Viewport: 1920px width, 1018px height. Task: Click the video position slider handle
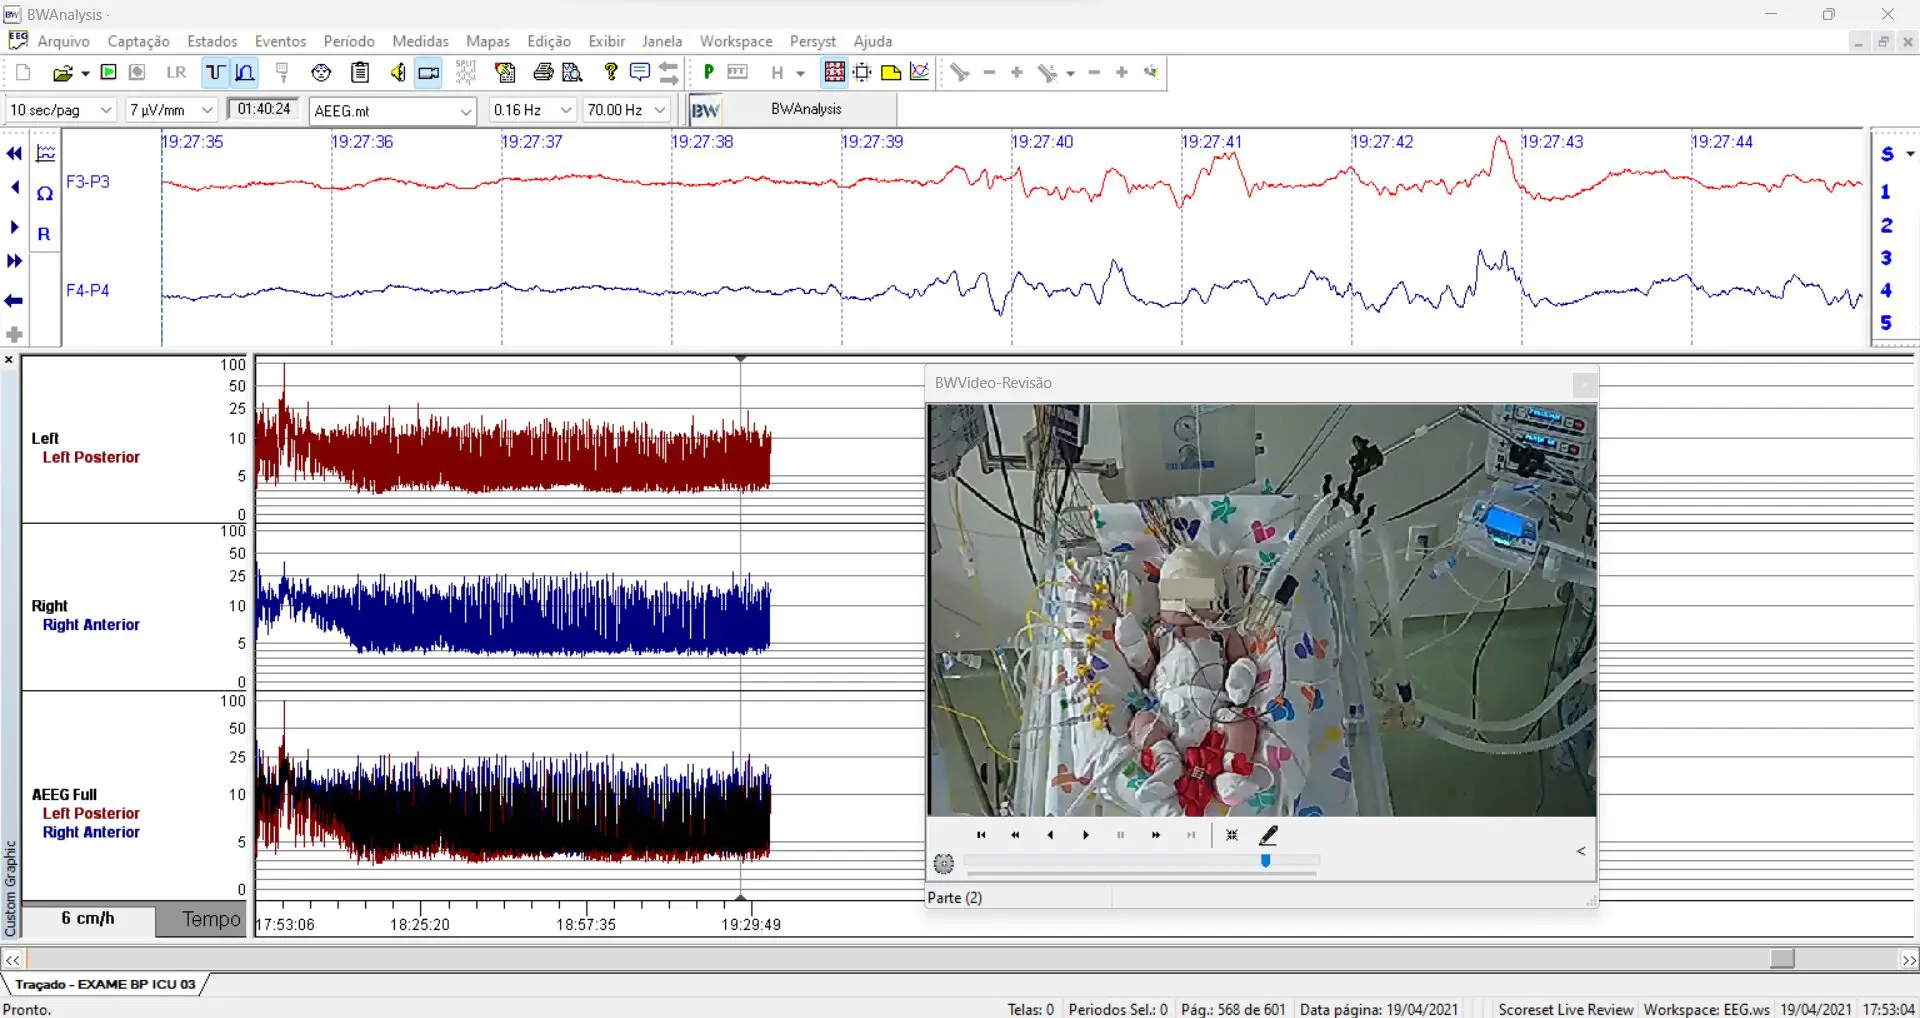[x=1265, y=860]
